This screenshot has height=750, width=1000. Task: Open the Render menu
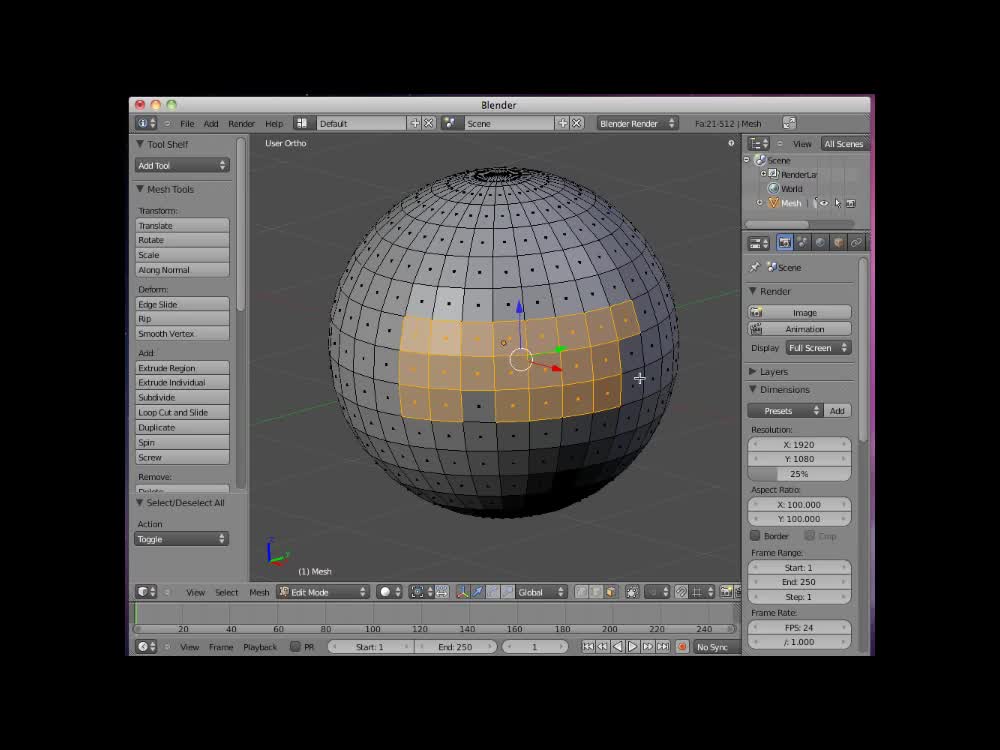click(x=241, y=124)
